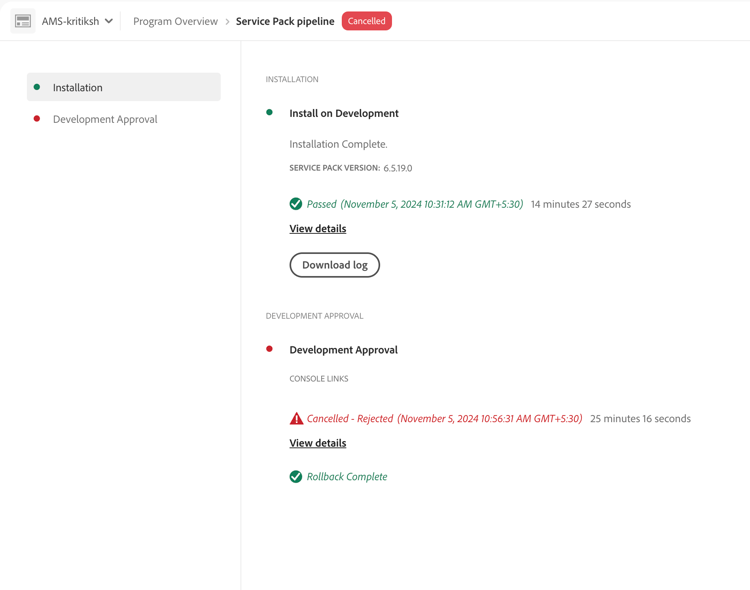Open View details under Cancelled - Rejected

(318, 443)
